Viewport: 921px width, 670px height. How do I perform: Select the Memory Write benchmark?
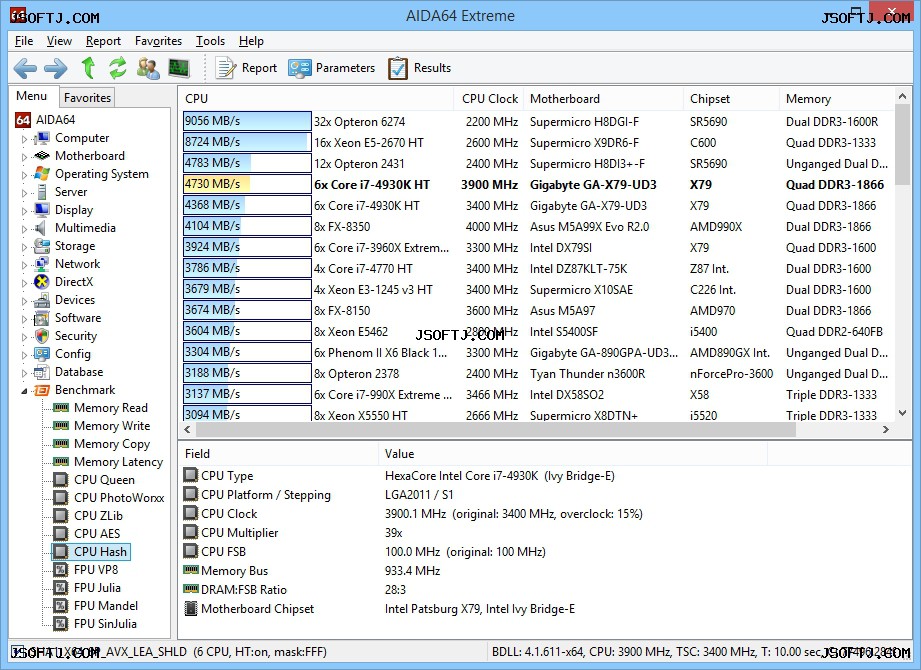(112, 426)
